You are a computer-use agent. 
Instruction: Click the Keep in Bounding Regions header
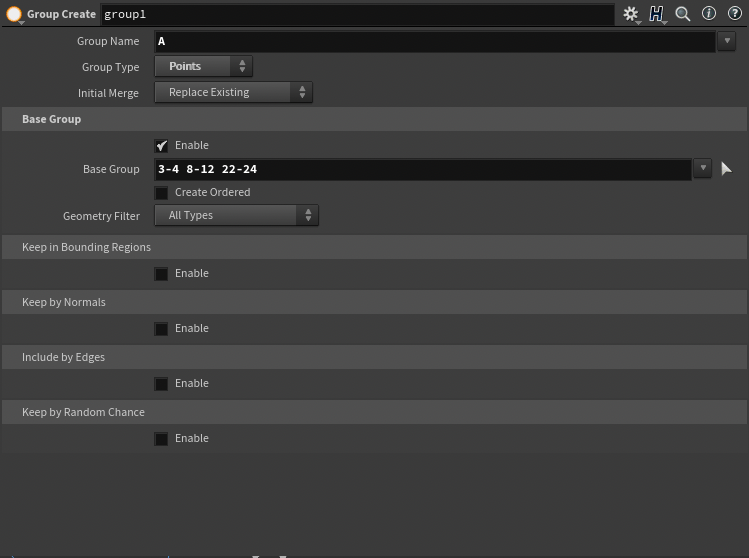[374, 247]
